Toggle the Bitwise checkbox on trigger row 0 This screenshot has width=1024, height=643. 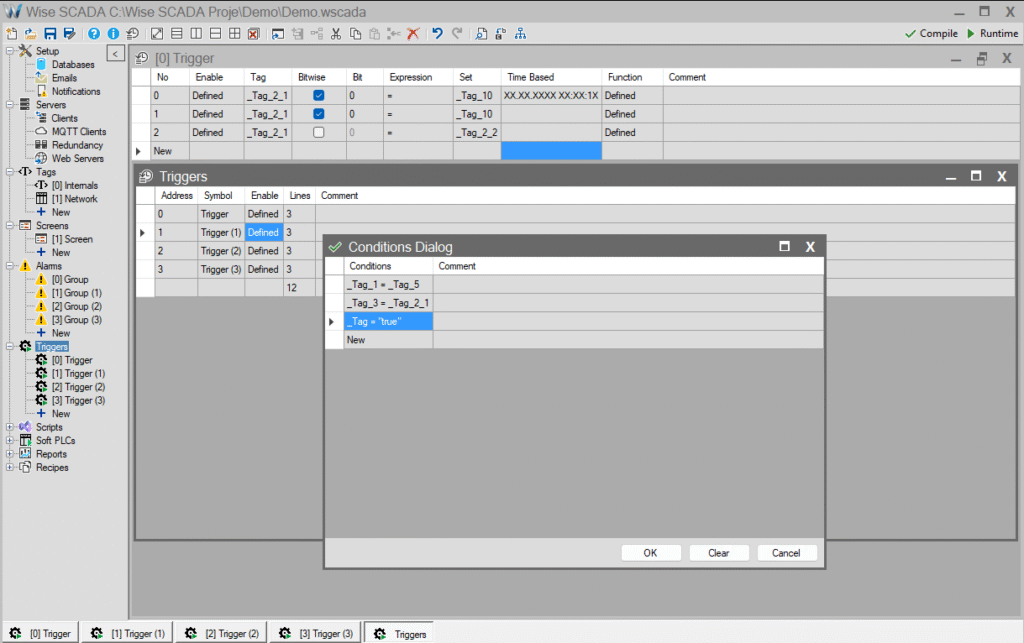pyautogui.click(x=318, y=95)
